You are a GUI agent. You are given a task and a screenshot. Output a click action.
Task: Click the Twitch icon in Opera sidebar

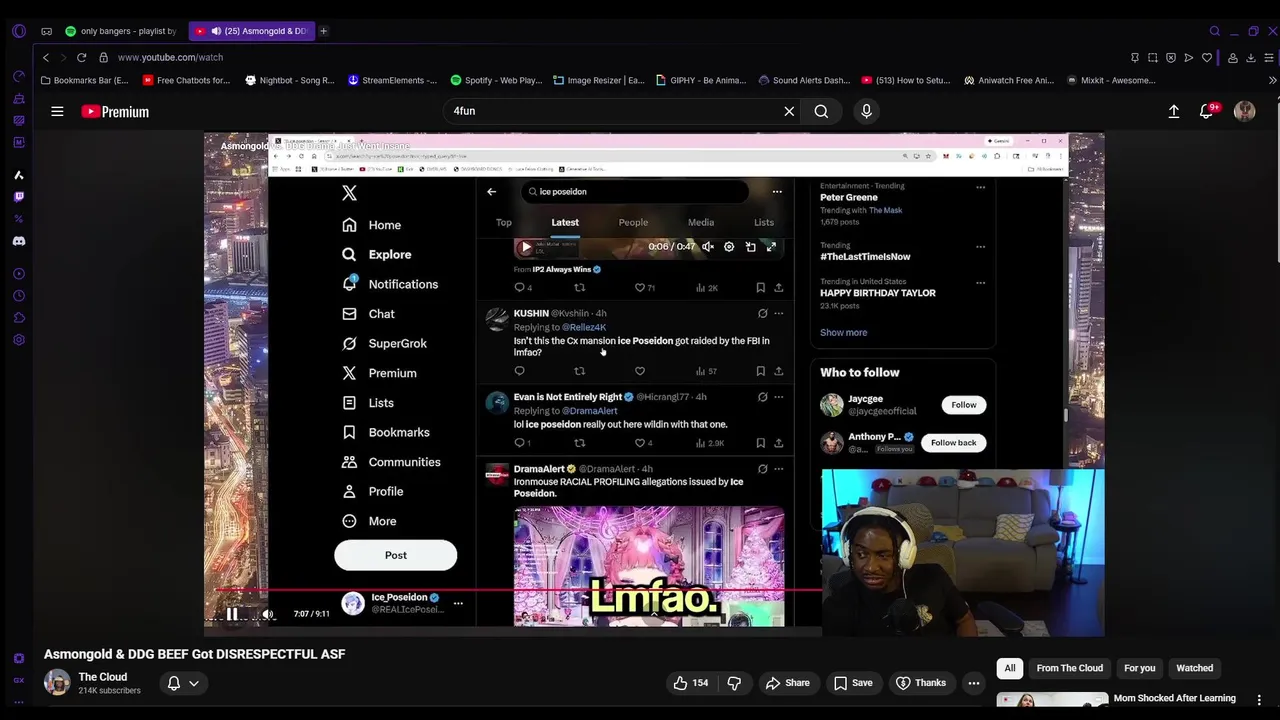click(19, 197)
